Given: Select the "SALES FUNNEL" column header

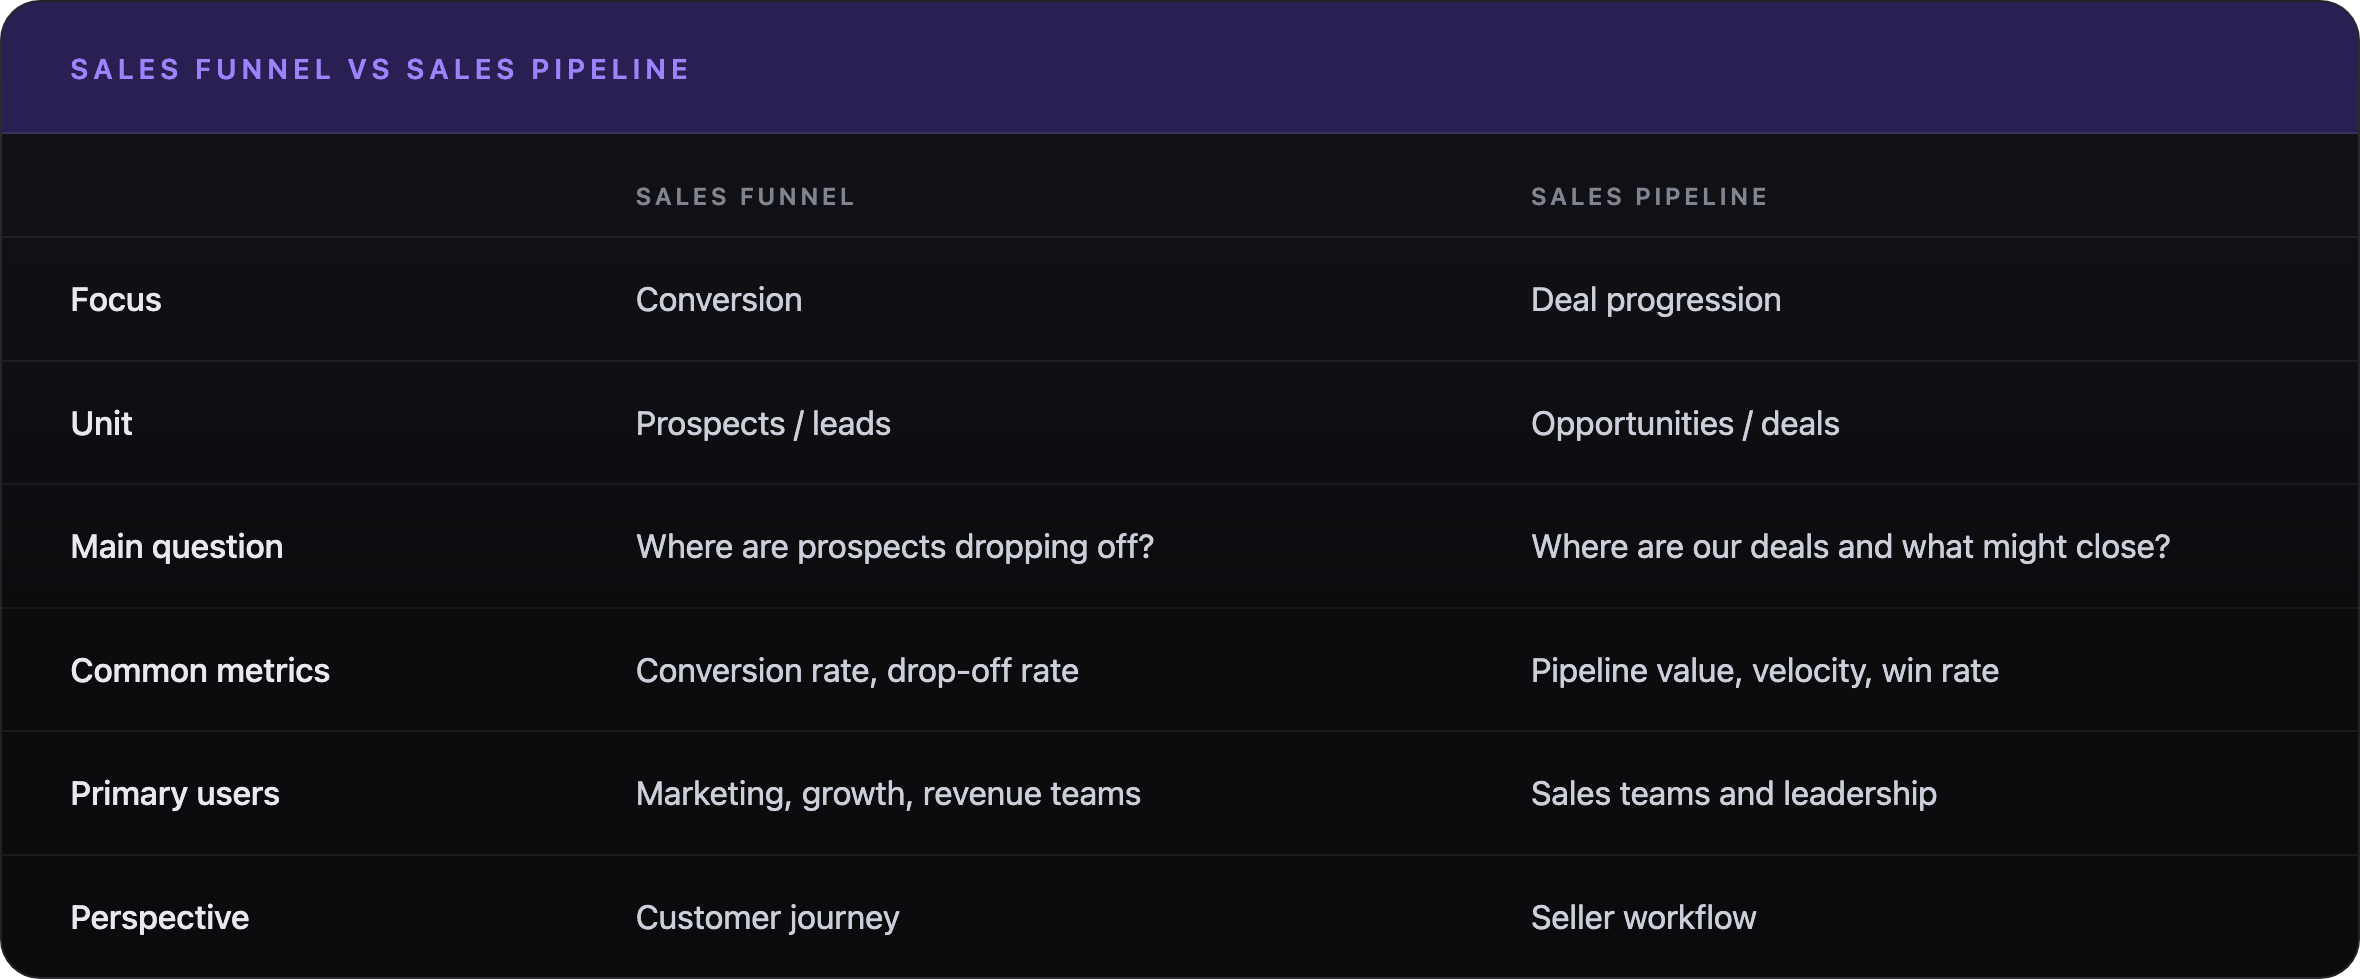Looking at the screenshot, I should [745, 197].
